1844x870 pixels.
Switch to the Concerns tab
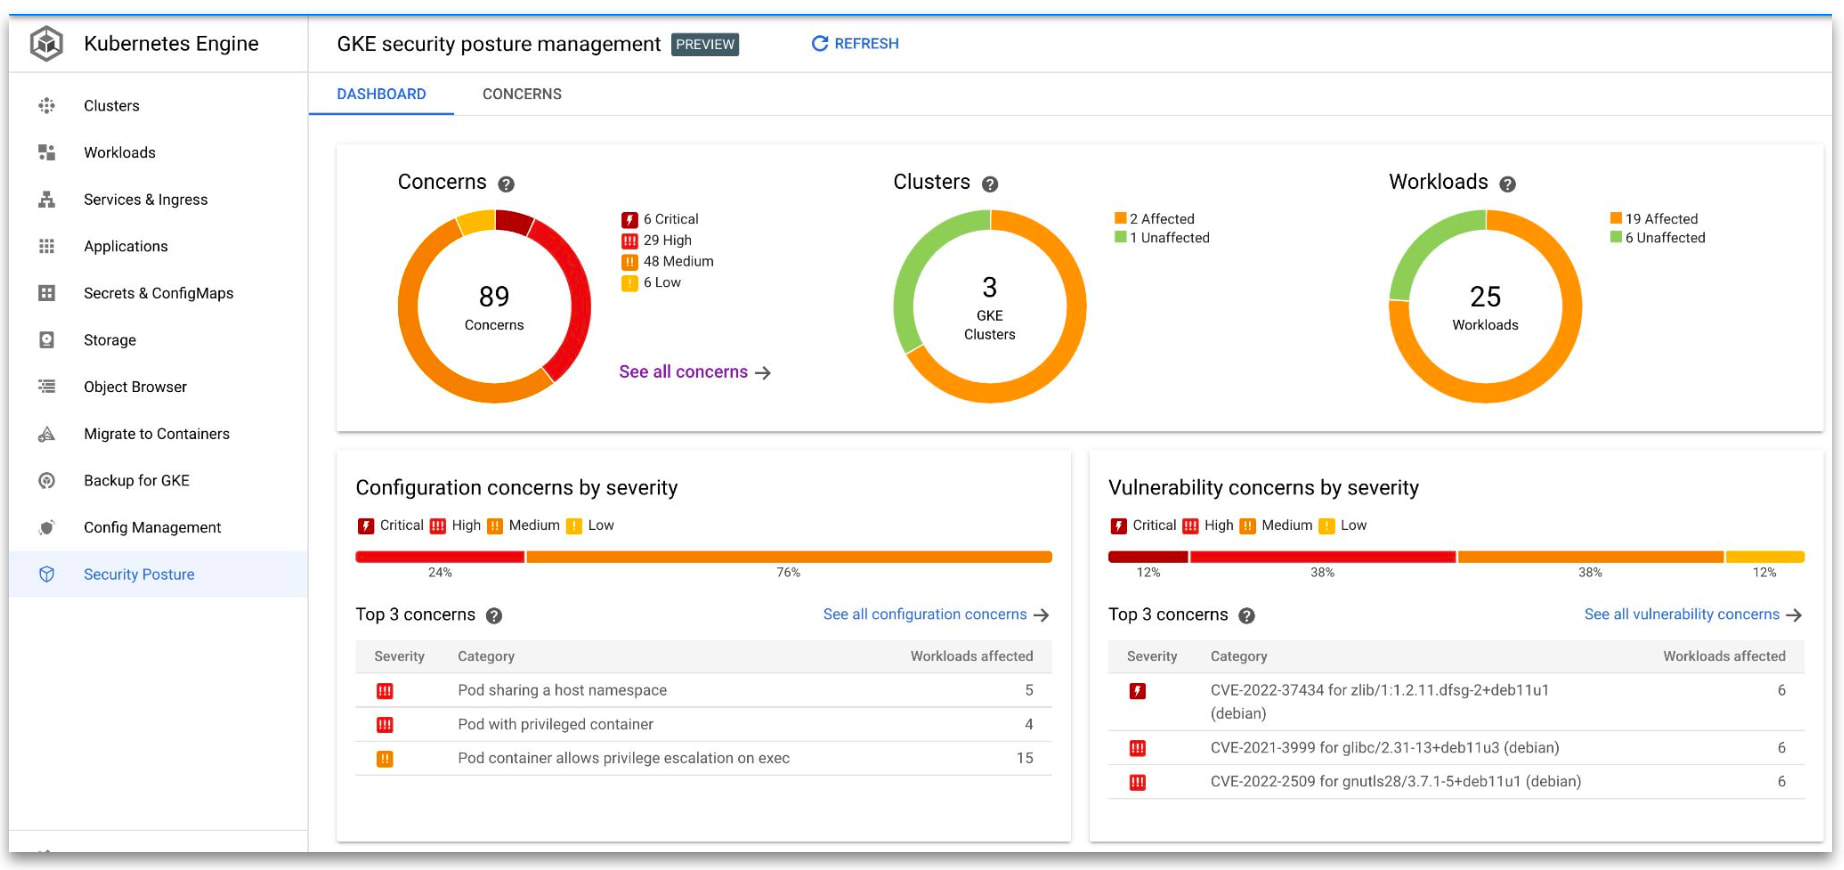tap(522, 94)
